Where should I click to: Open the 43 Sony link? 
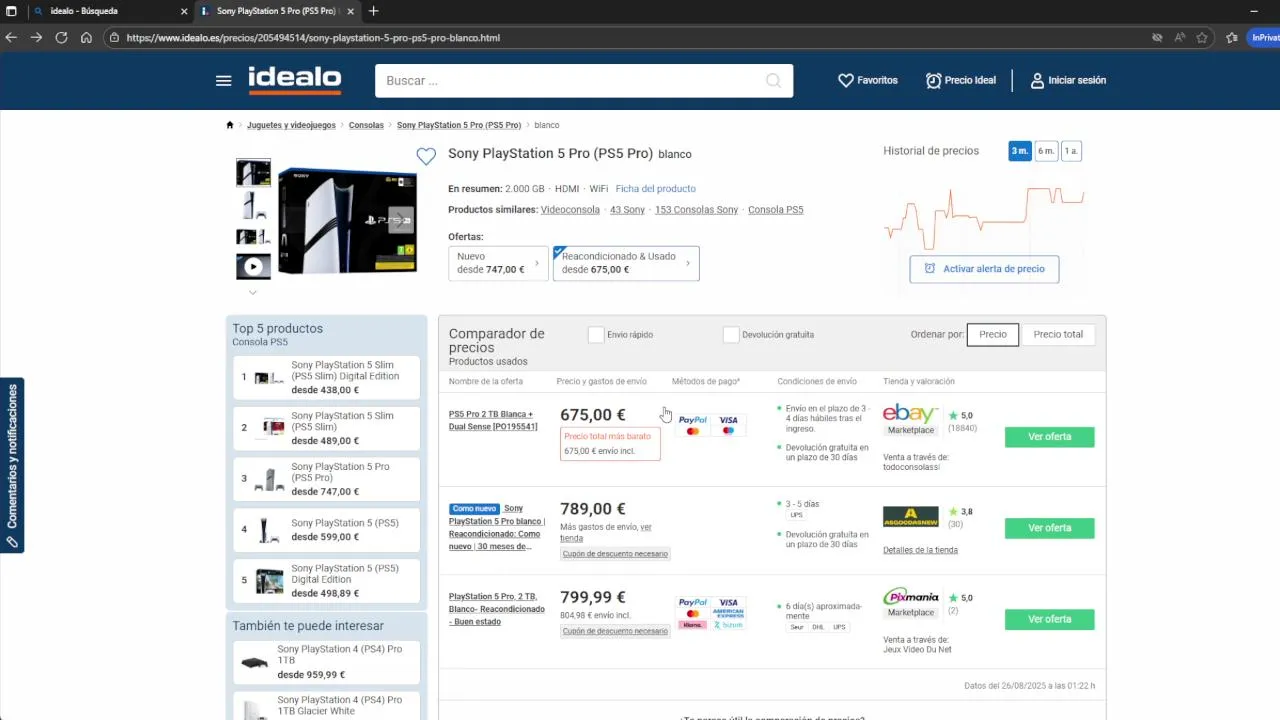click(x=627, y=210)
